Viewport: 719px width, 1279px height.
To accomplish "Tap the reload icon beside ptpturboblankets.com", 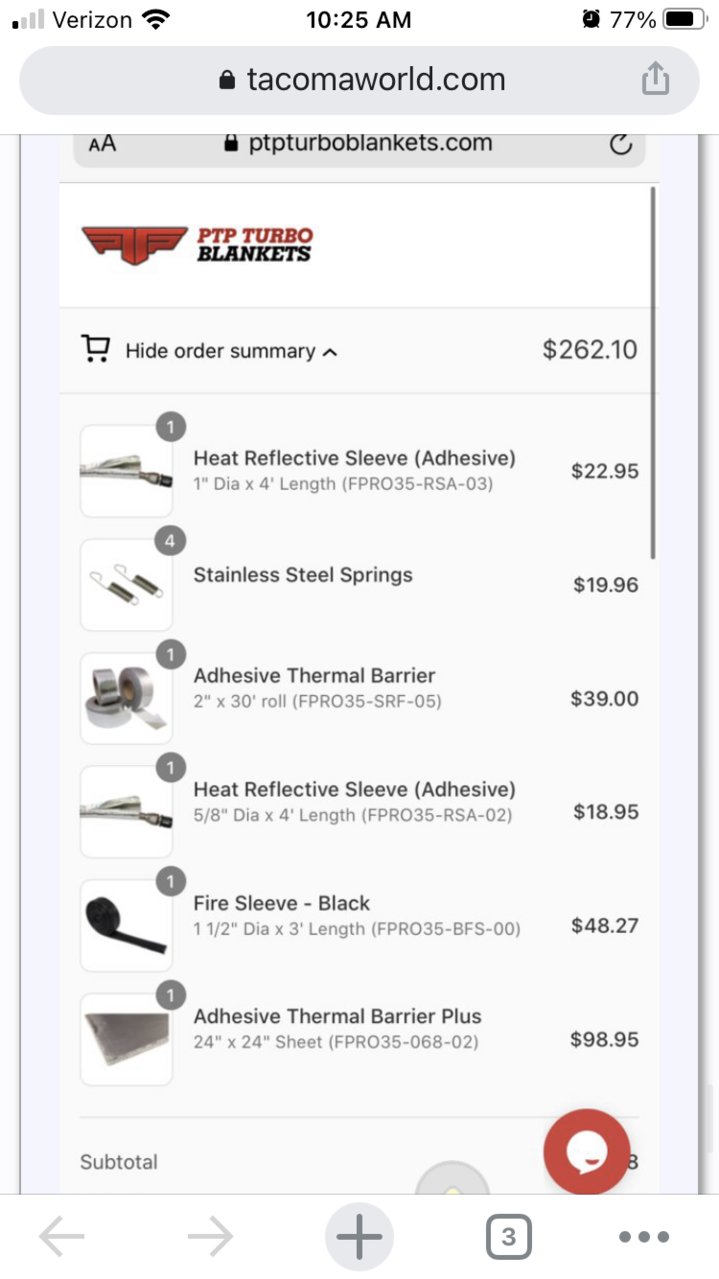I will point(620,144).
